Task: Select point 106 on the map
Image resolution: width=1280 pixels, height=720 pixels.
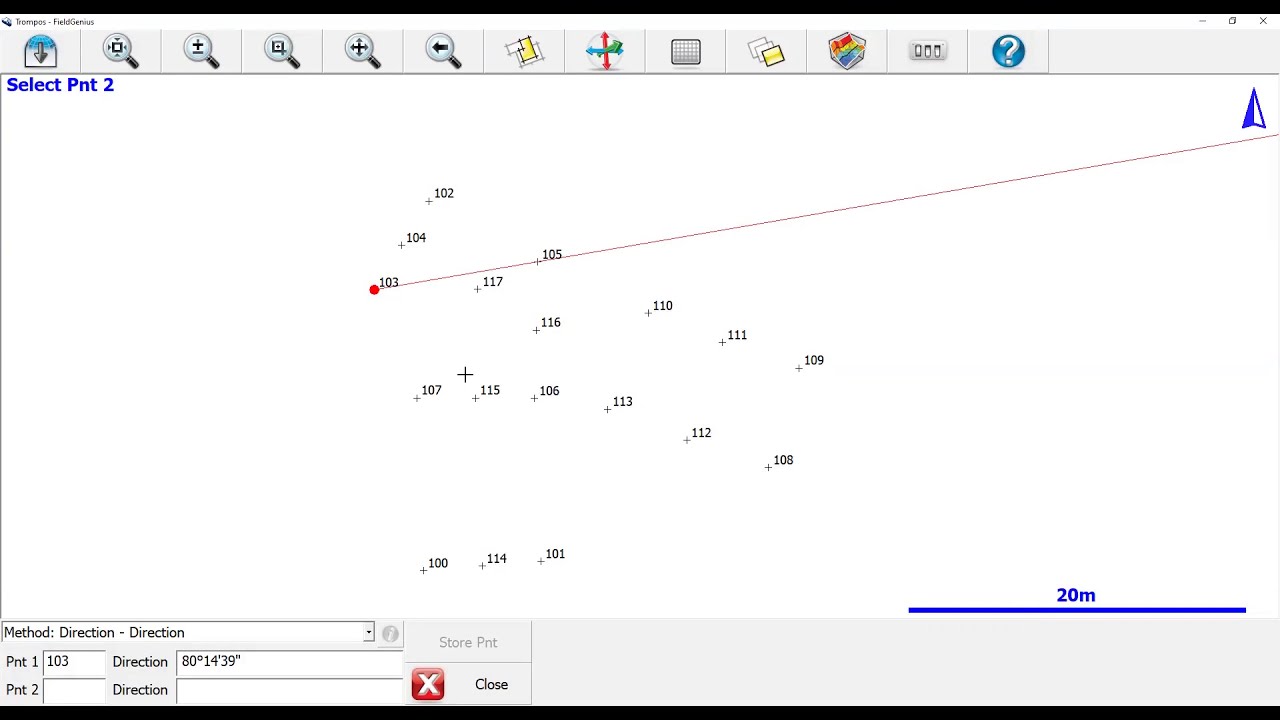Action: [534, 398]
